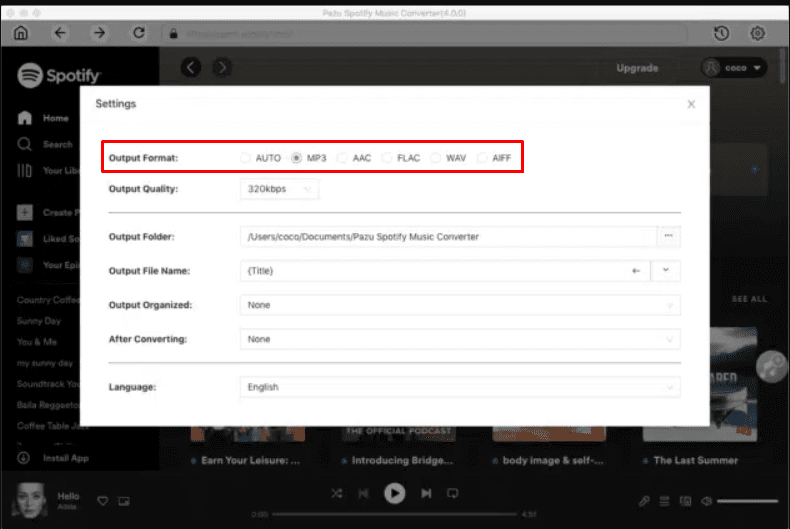
Task: Click Install App download icon
Action: tap(24, 458)
